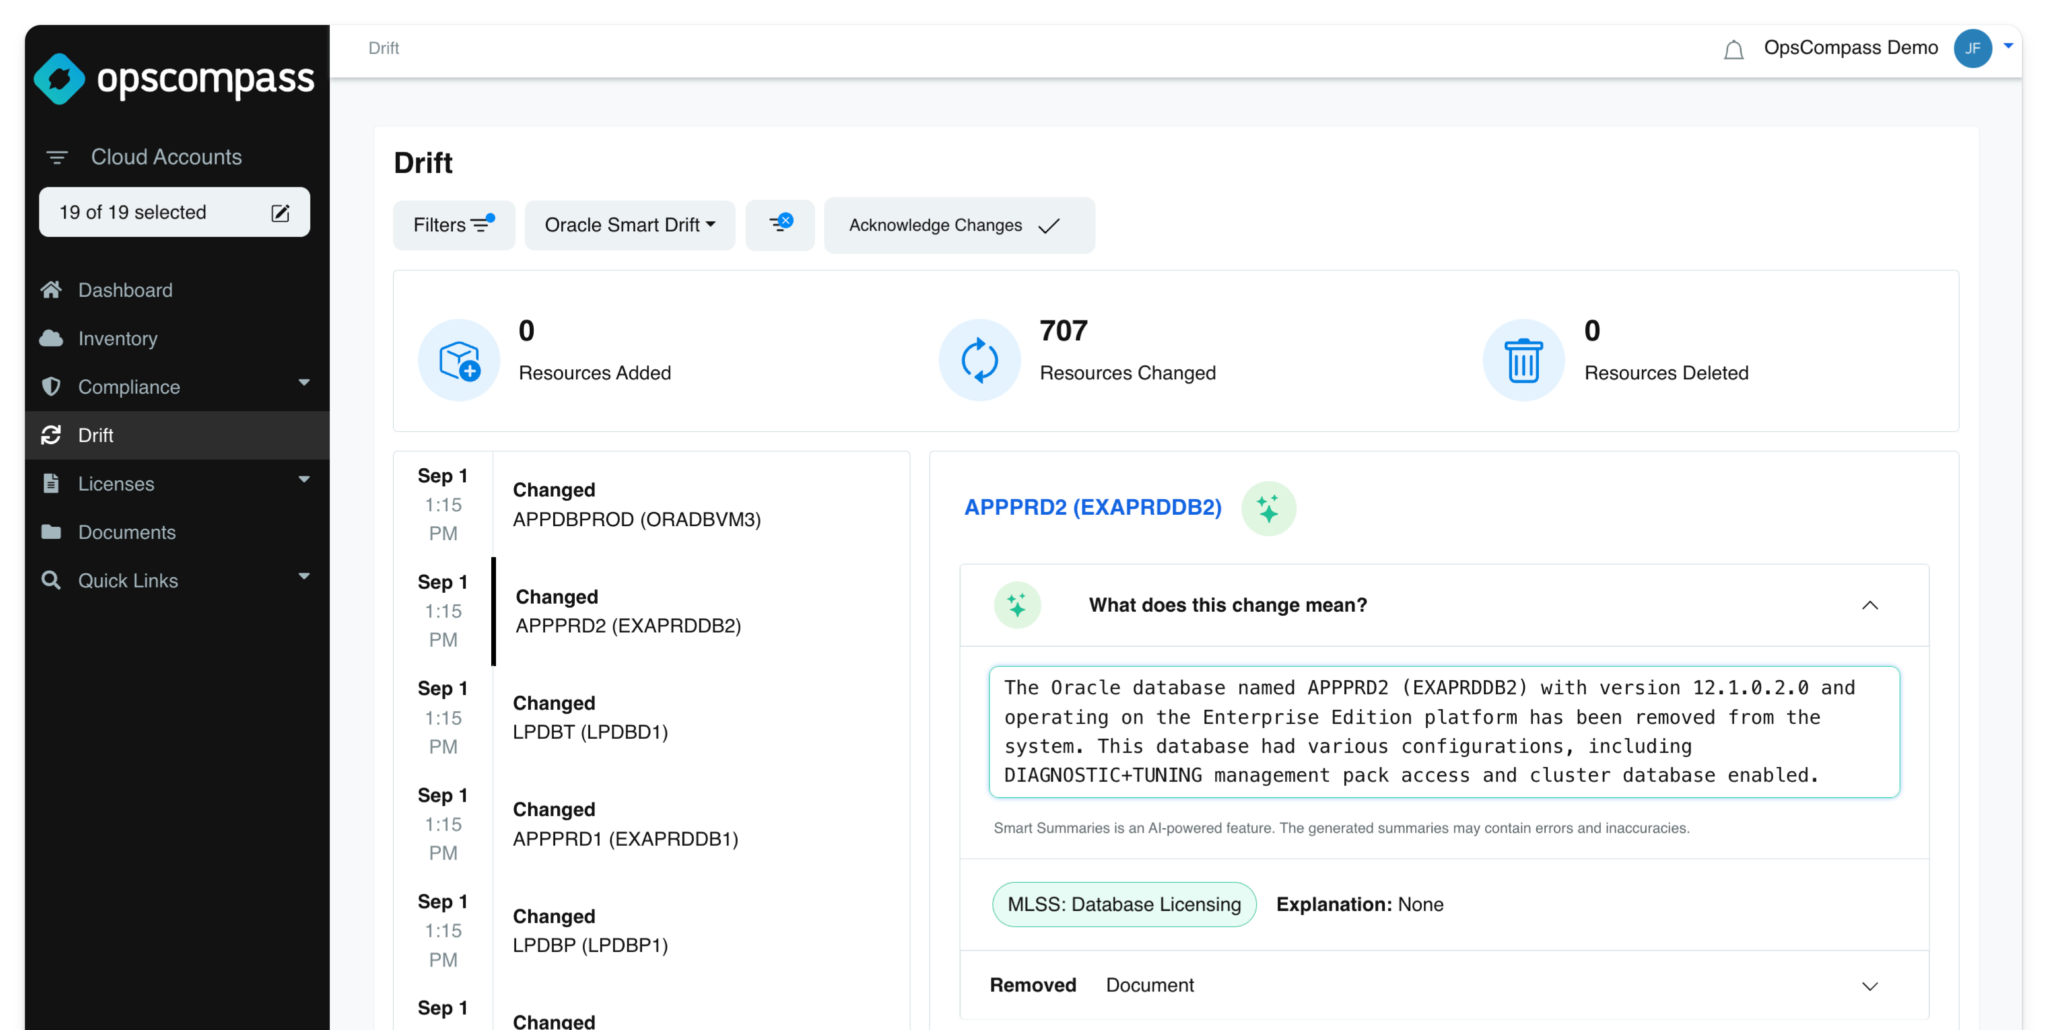
Task: Click the Cloud Accounts heading
Action: pyautogui.click(x=166, y=157)
